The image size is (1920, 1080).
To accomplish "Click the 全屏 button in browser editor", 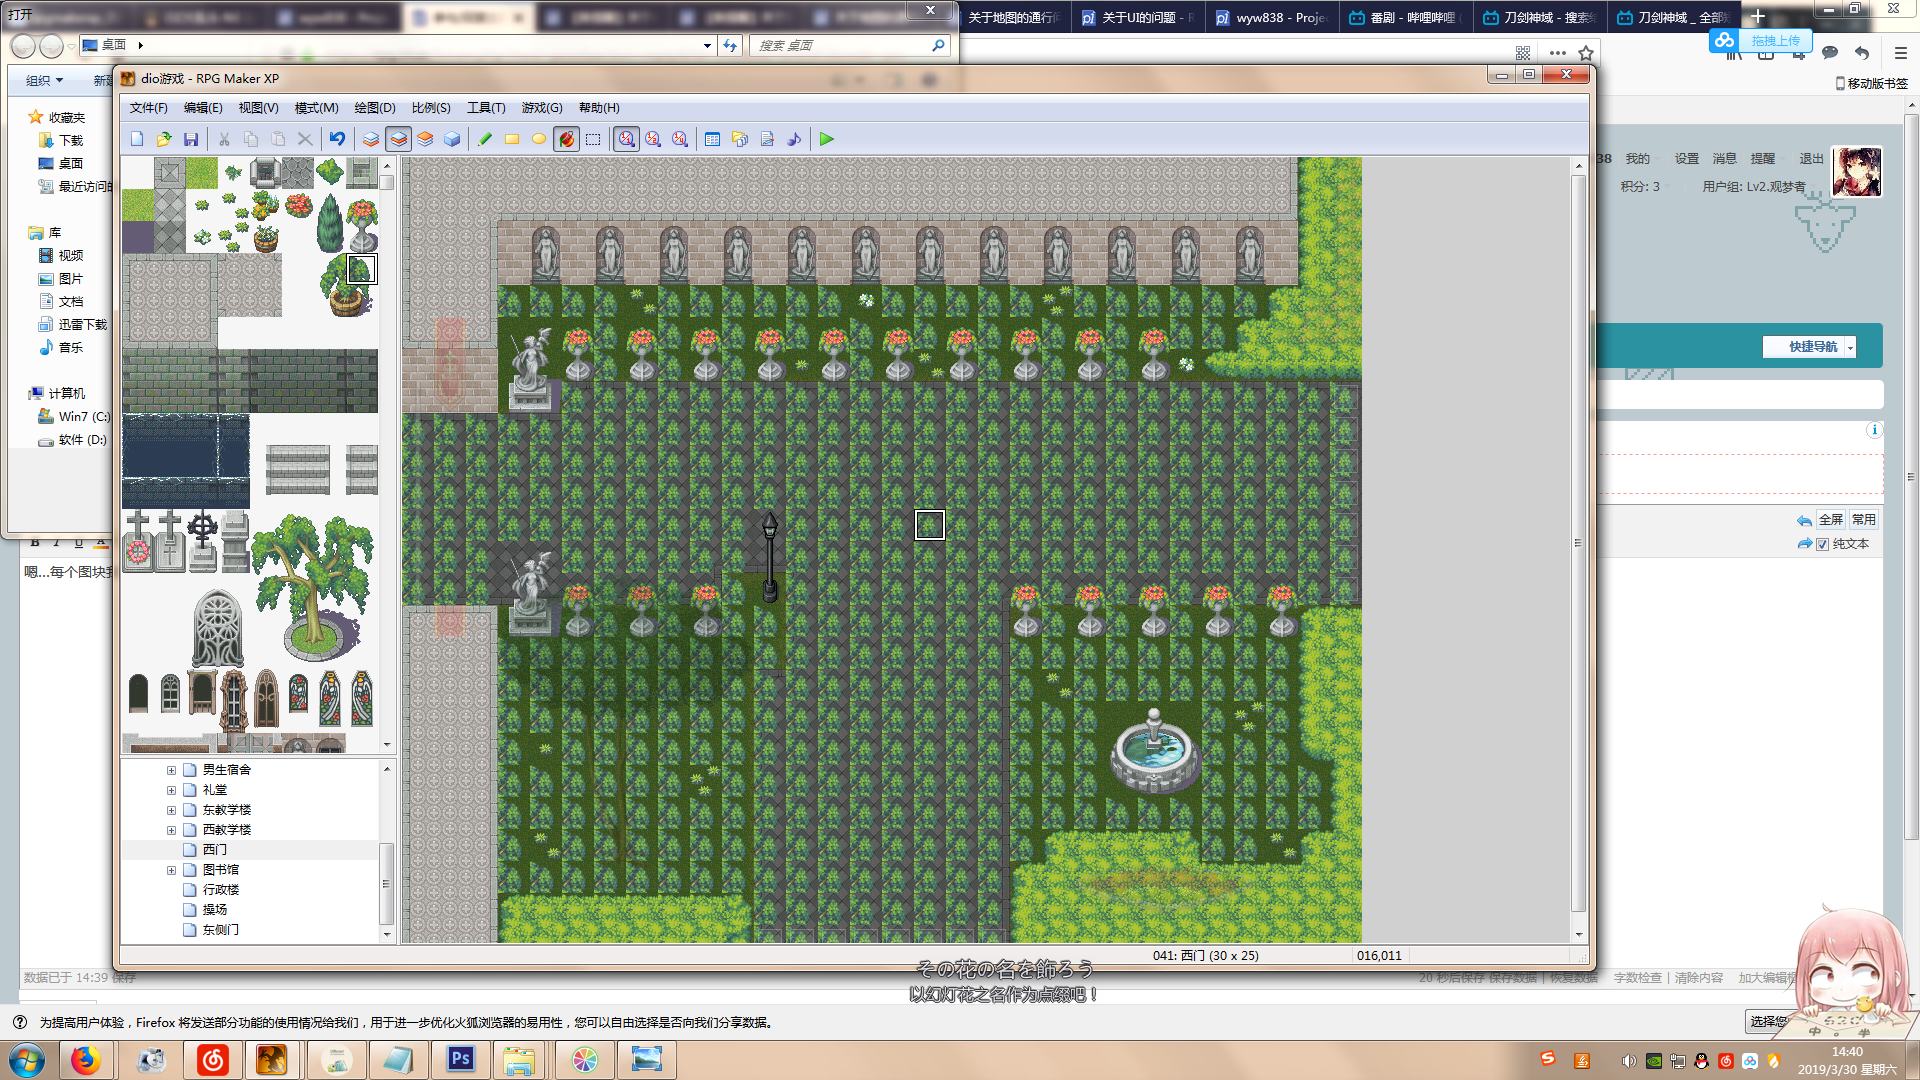I will (x=1831, y=520).
